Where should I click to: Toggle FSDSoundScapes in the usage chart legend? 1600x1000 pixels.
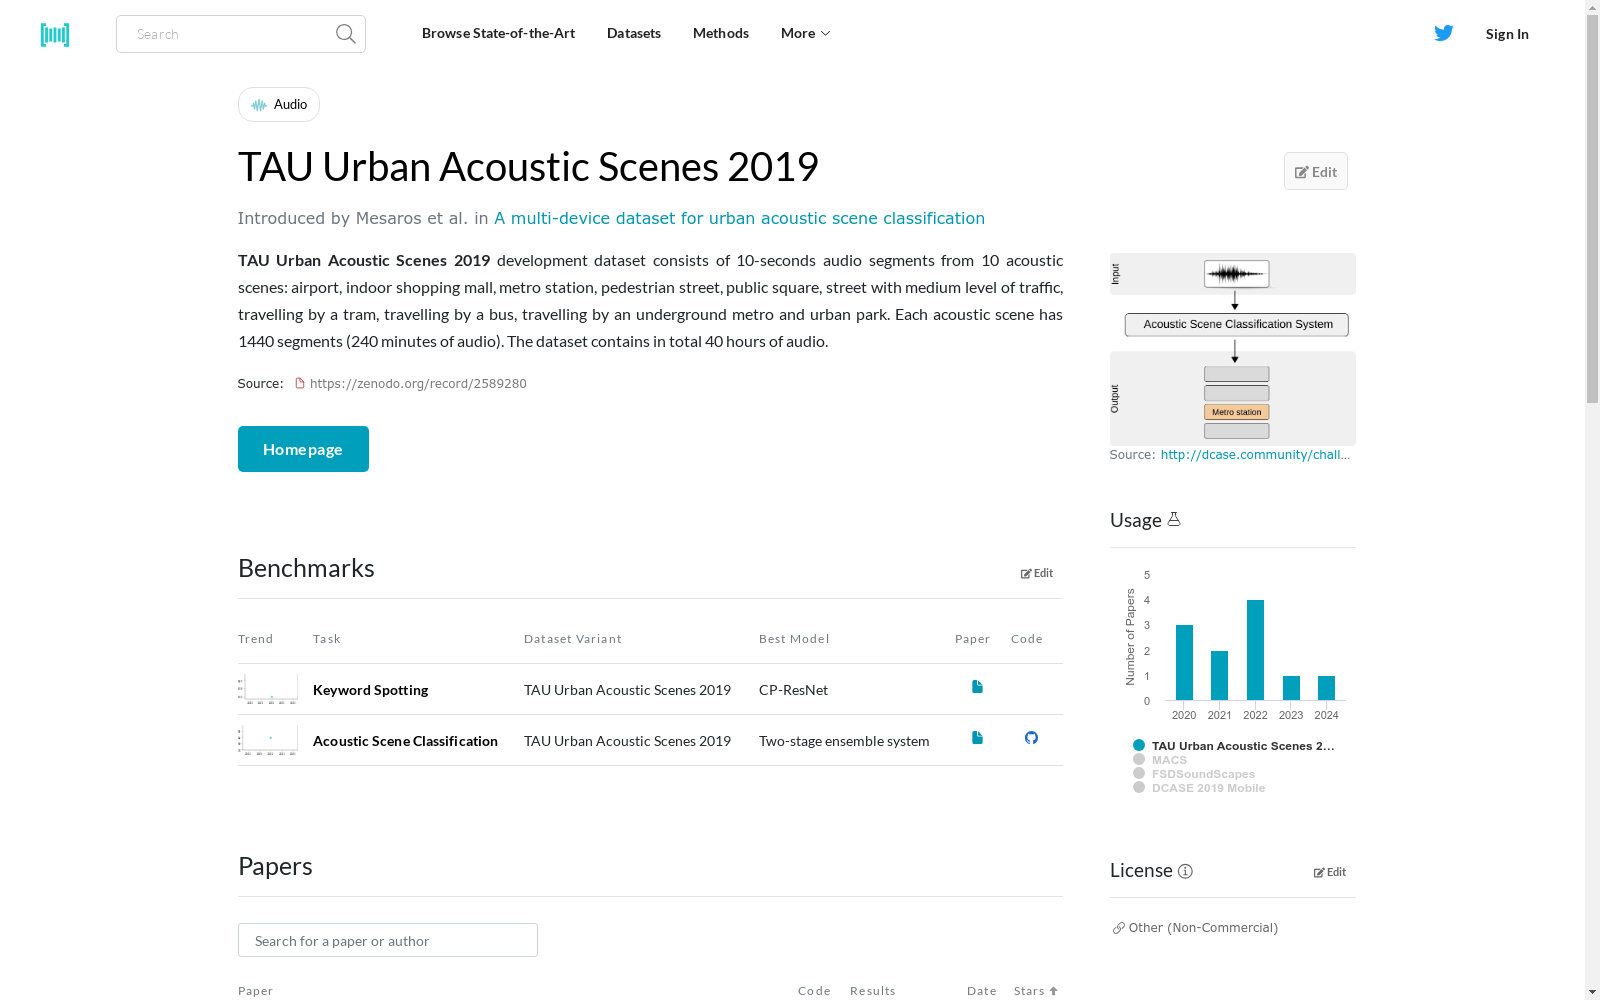[x=1203, y=773]
